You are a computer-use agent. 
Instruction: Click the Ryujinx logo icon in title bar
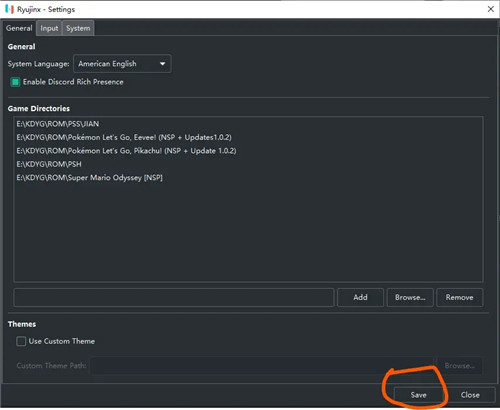[x=9, y=9]
